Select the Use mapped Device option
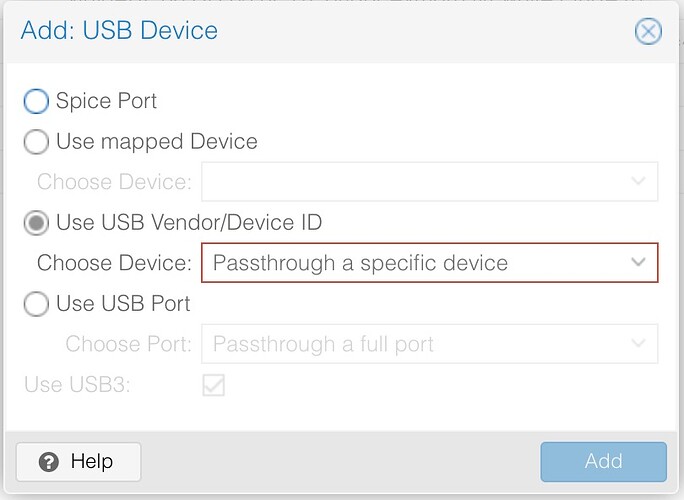684x500 pixels. (x=36, y=141)
